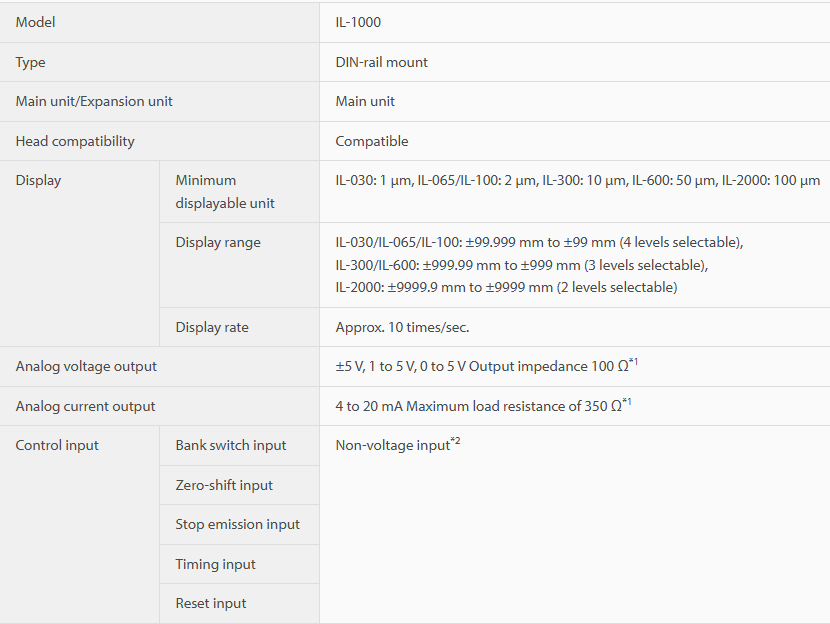Click the Compatible value text

[x=372, y=141]
